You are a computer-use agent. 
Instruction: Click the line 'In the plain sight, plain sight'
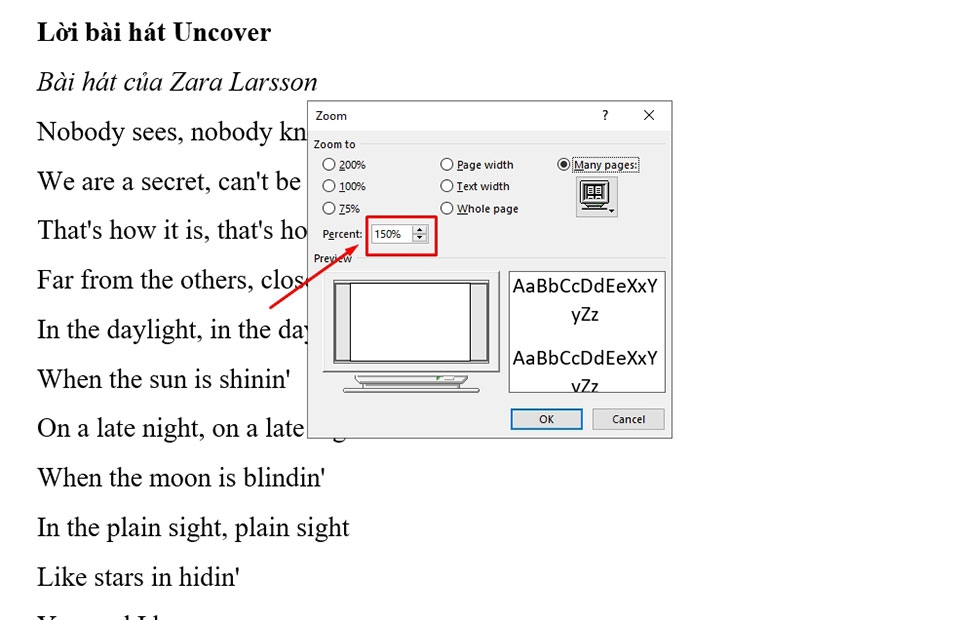pyautogui.click(x=193, y=527)
